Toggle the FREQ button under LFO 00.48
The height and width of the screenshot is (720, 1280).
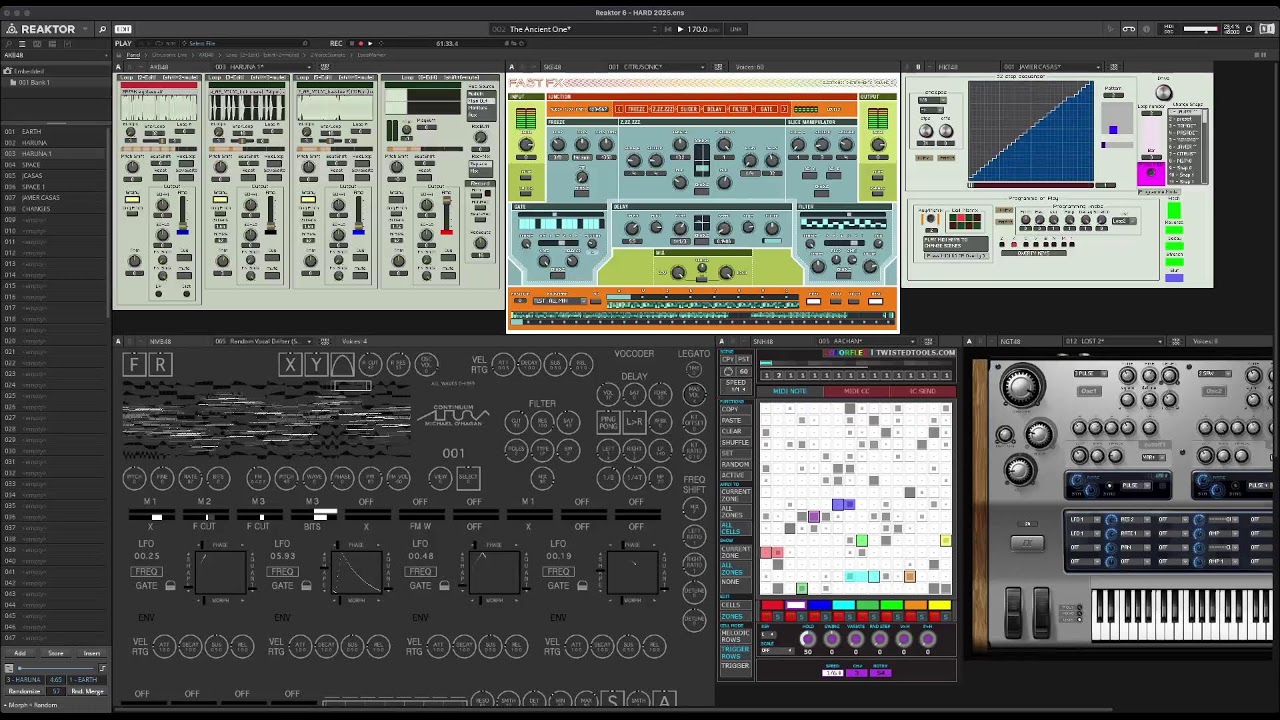(x=420, y=572)
